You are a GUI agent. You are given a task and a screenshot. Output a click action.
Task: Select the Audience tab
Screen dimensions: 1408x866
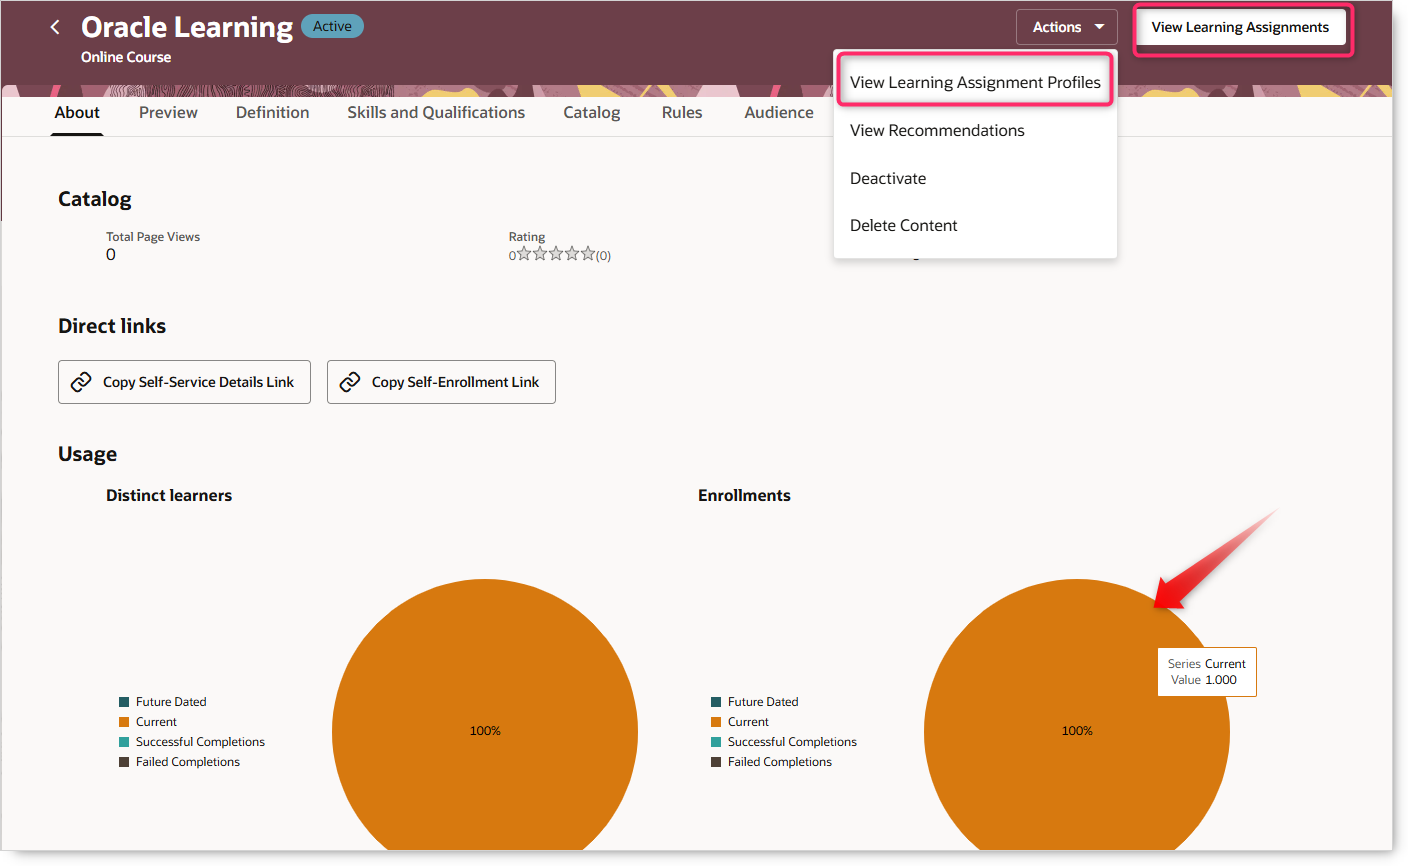tap(779, 112)
